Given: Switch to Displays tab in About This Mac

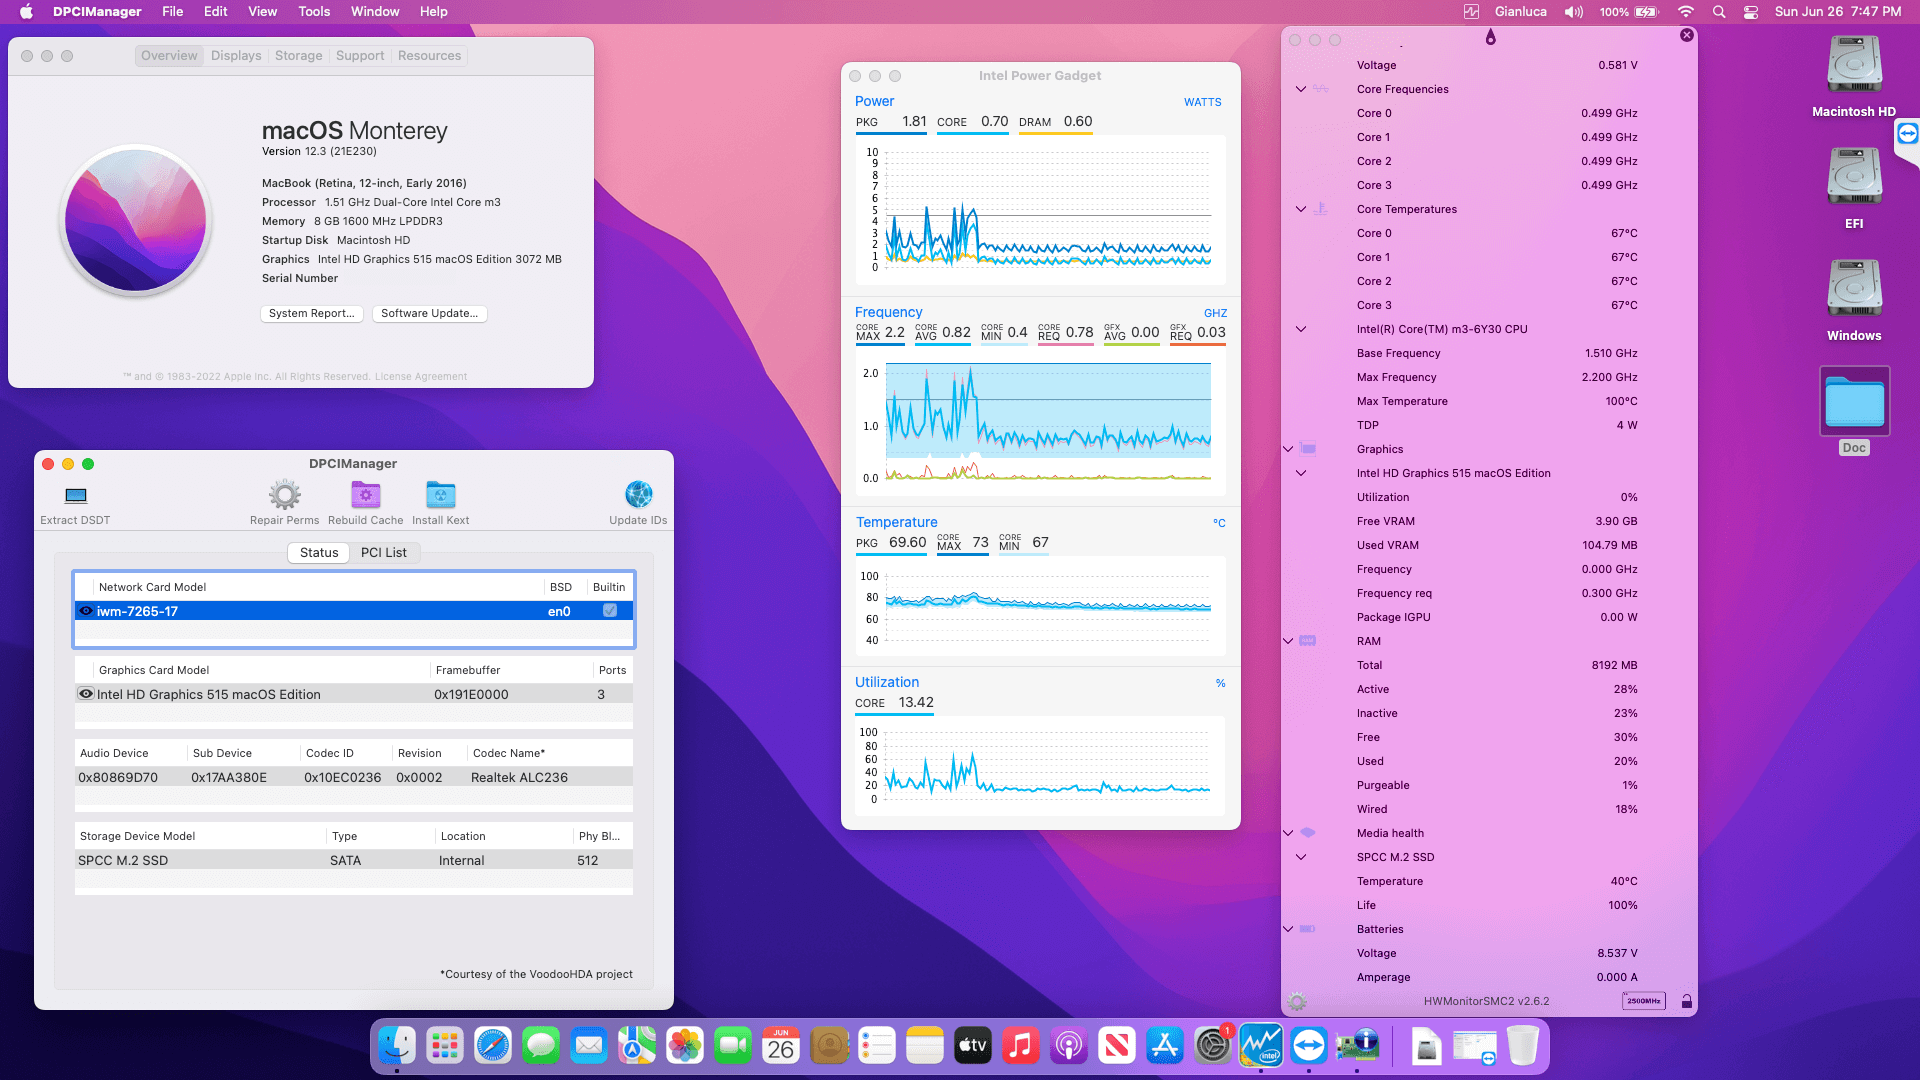Looking at the screenshot, I should (236, 56).
